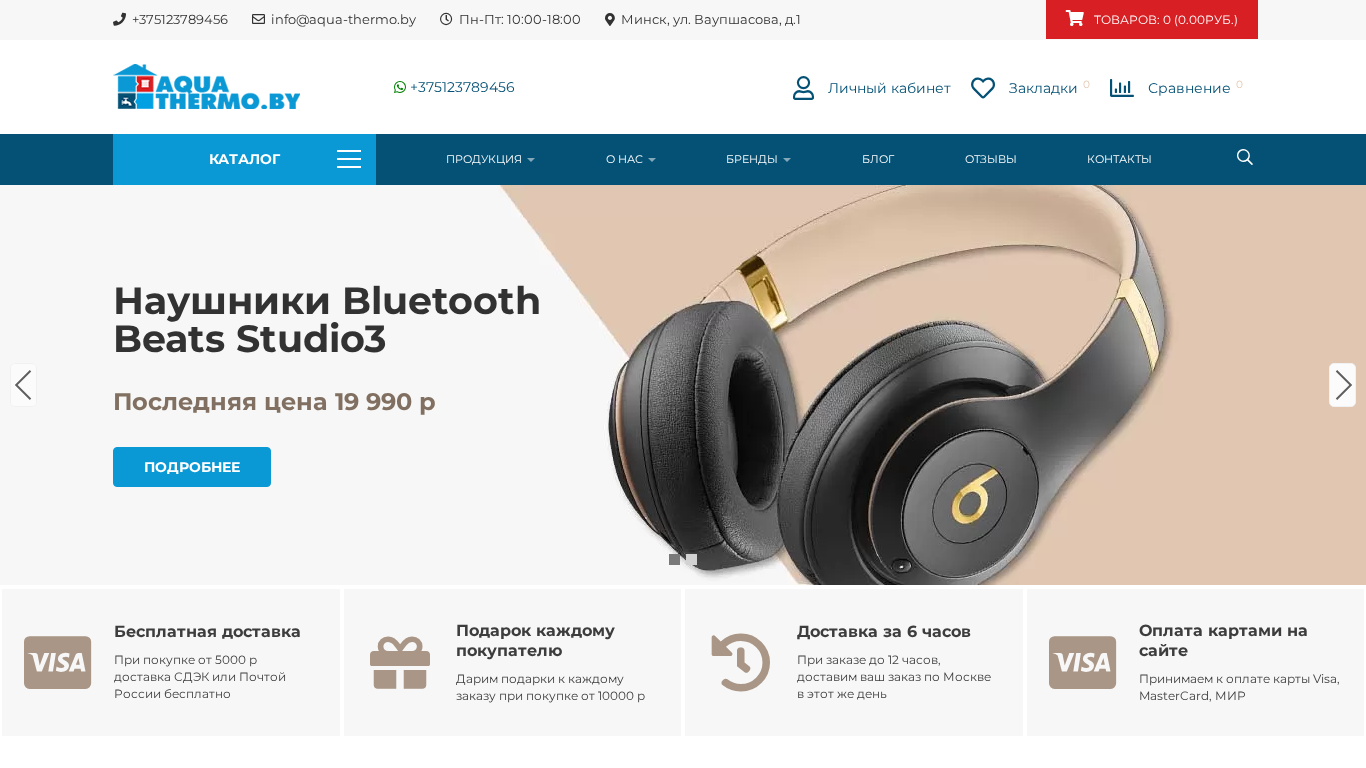Click the search magnifier icon

(1245, 157)
